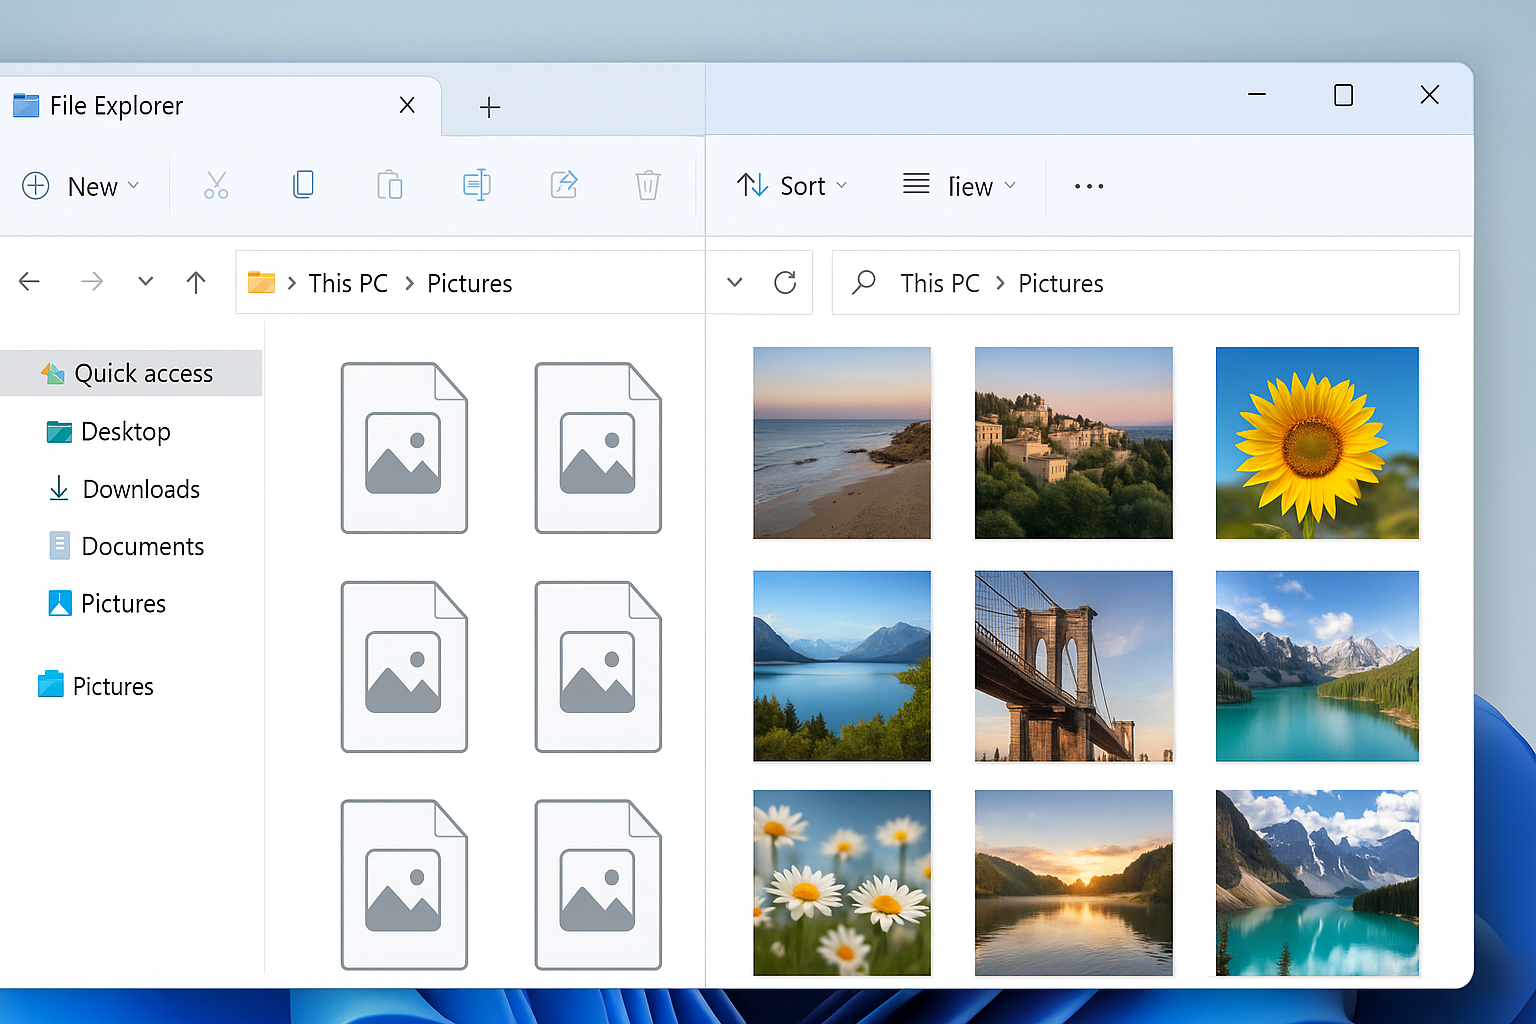Open the Sort options dropdown
Image resolution: width=1536 pixels, height=1024 pixels.
(792, 186)
